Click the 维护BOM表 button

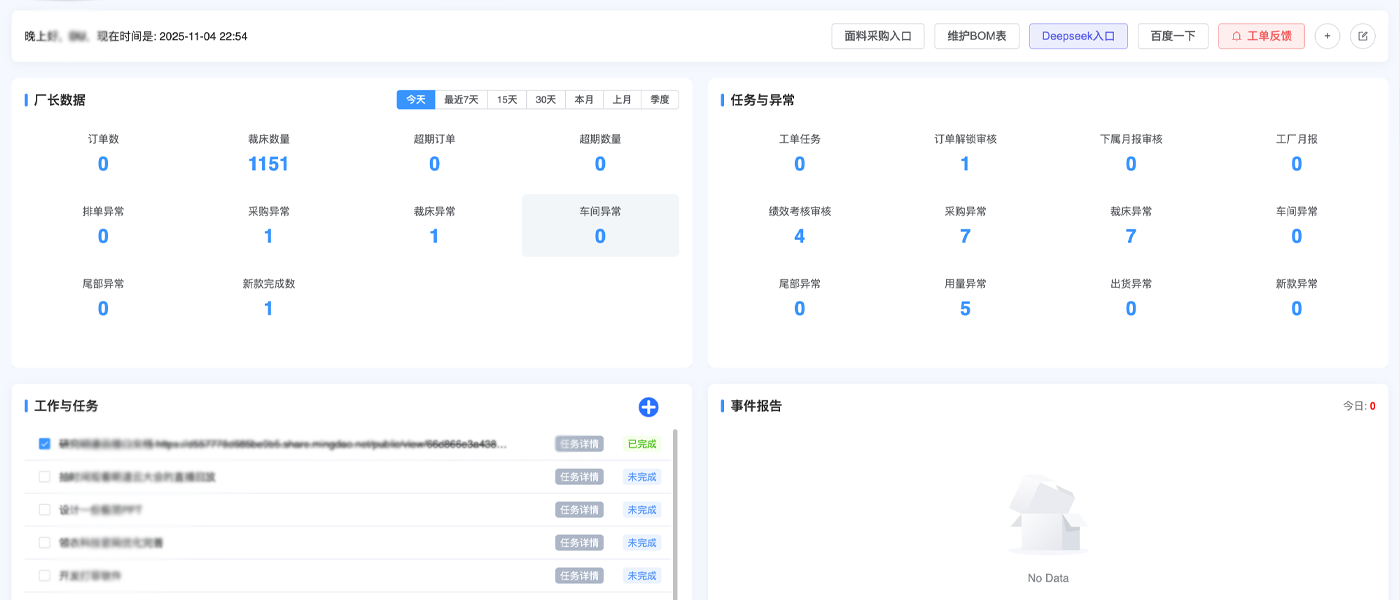point(976,35)
